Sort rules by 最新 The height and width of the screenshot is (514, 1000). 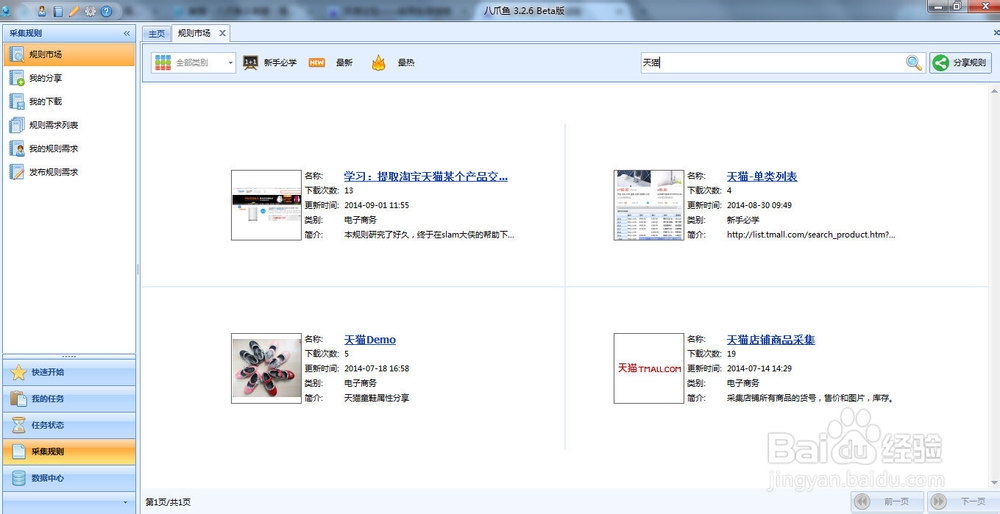coord(344,62)
